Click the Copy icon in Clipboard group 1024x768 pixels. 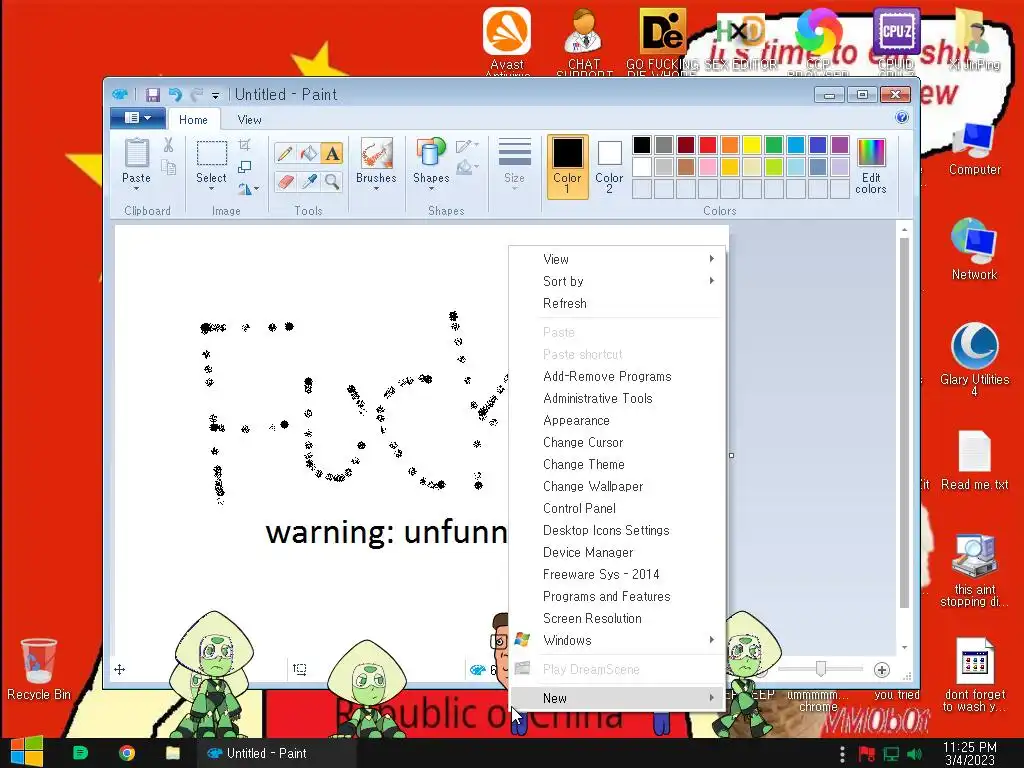(168, 168)
